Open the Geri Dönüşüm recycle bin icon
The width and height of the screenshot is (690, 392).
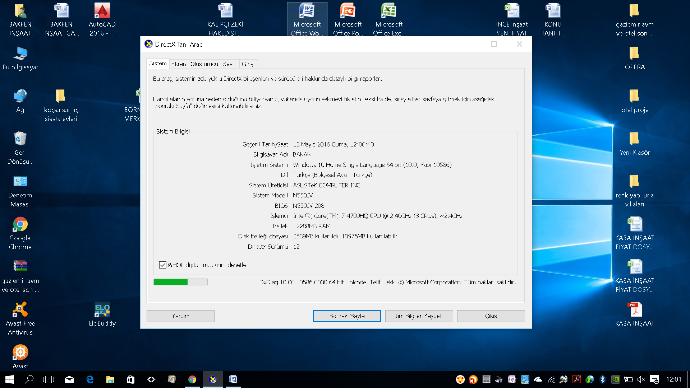[20, 148]
